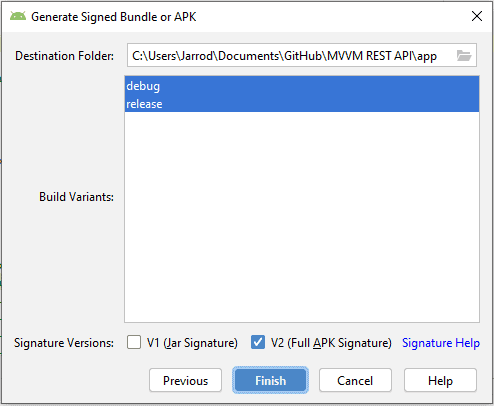This screenshot has width=494, height=406.
Task: Click the 'V1 (Jar Signature)' label text
Action: 192,343
